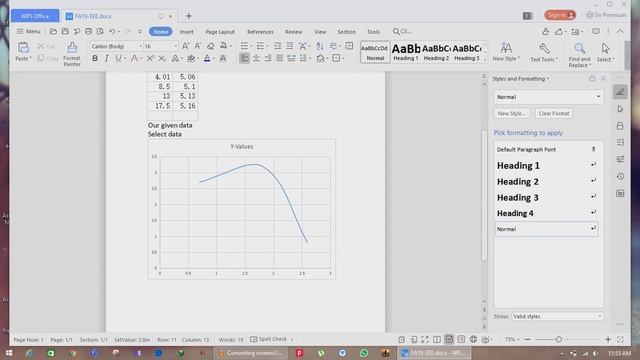Image resolution: width=640 pixels, height=360 pixels.
Task: Click the Select cursor tool in ribbon
Action: [x=605, y=48]
